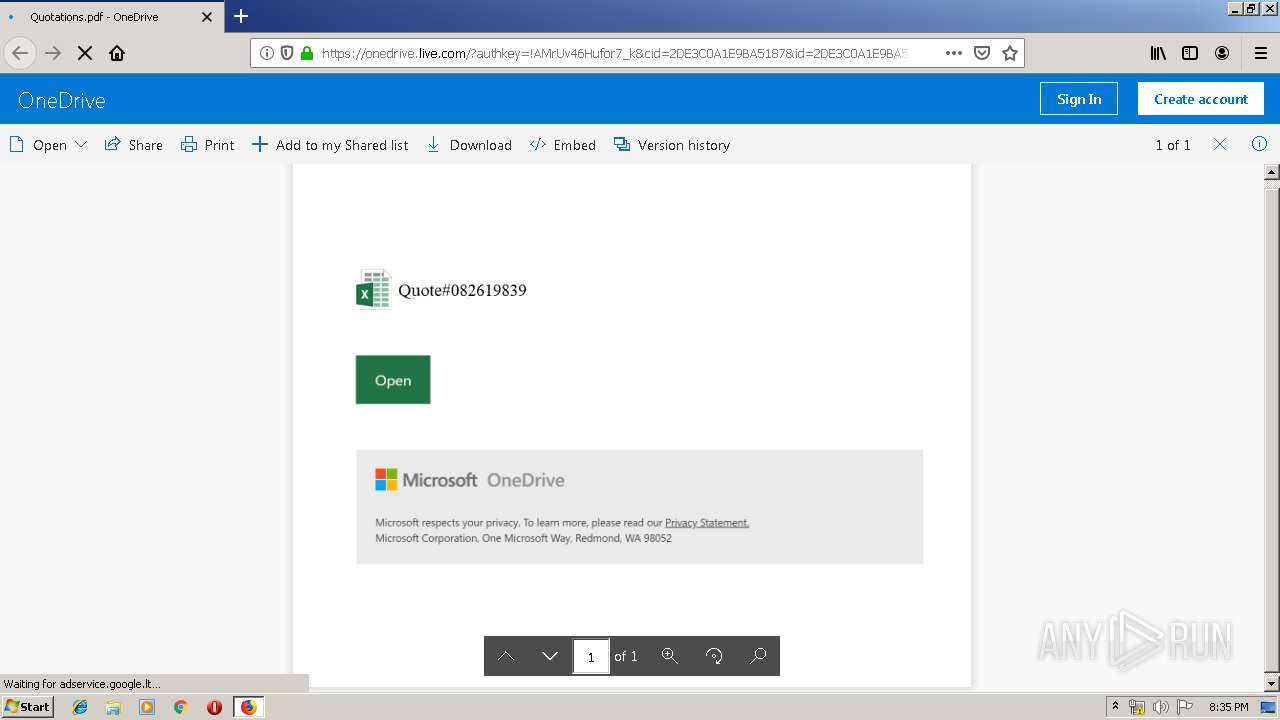The image size is (1280, 720).
Task: Stop loading the page with the X button
Action: click(85, 53)
